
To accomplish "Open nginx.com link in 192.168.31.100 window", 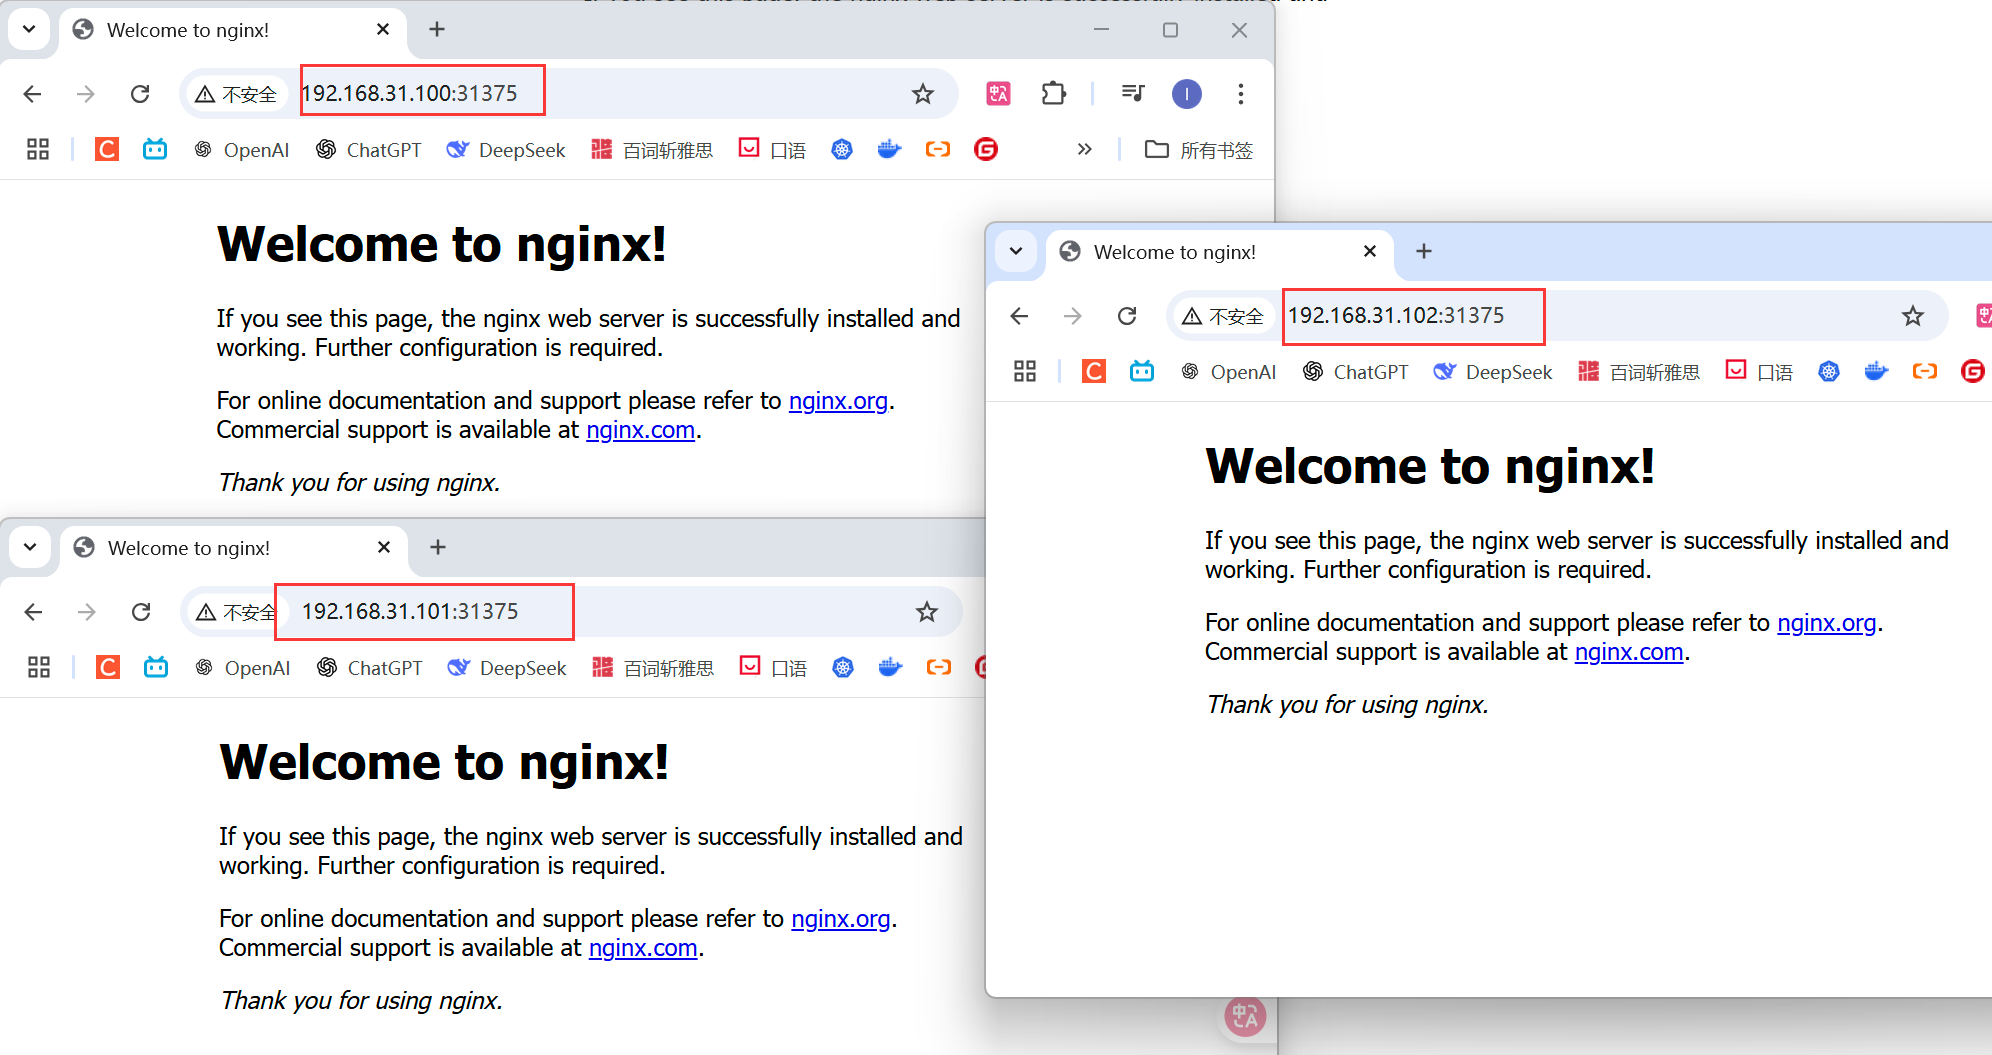I will [640, 430].
